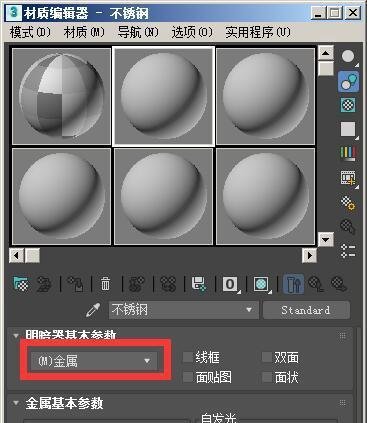Enable the 面状 checkbox
The image size is (367, 423).
pos(267,377)
